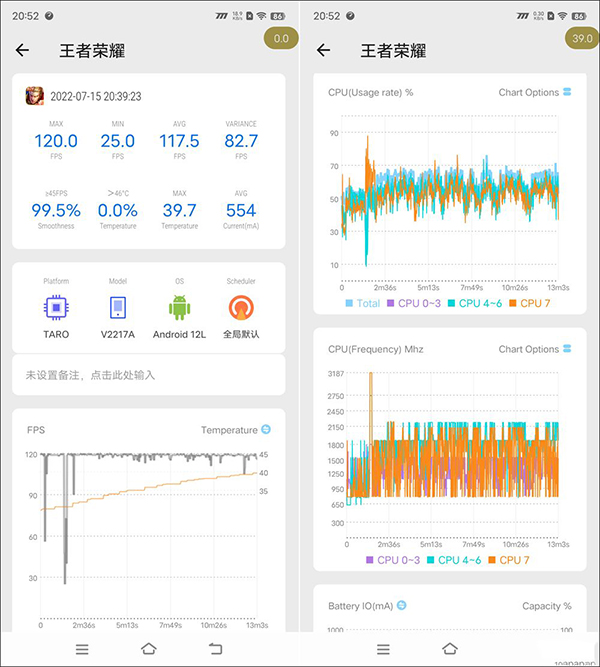Viewport: 600px width, 667px height.
Task: Go back using left screen arrow
Action: (x=23, y=50)
